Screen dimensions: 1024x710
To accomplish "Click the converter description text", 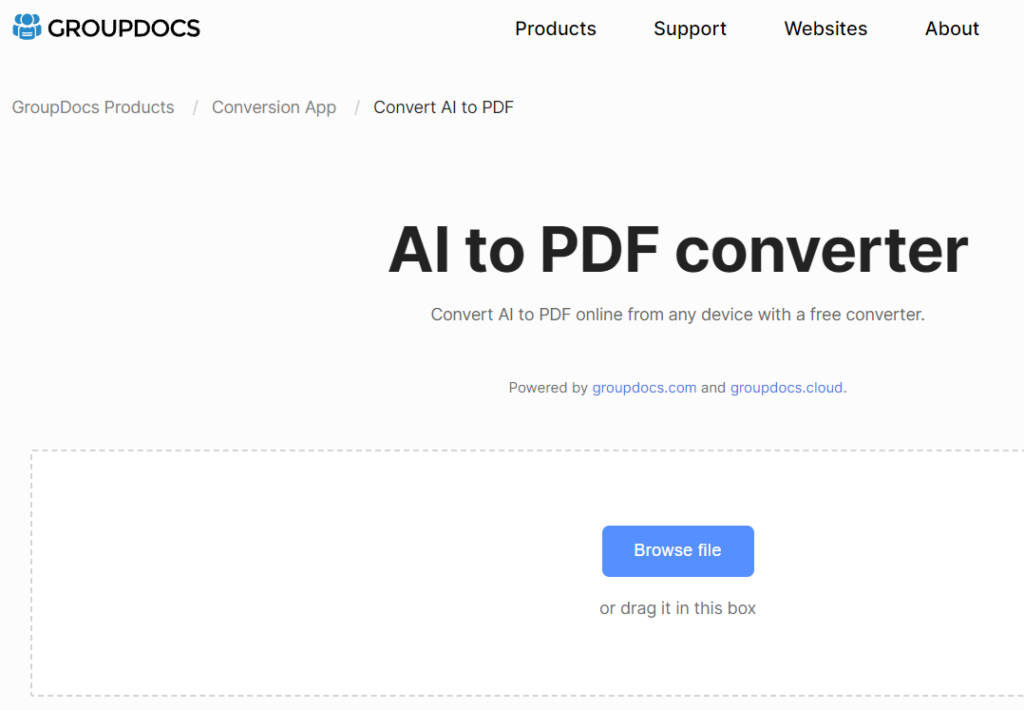I will 677,314.
